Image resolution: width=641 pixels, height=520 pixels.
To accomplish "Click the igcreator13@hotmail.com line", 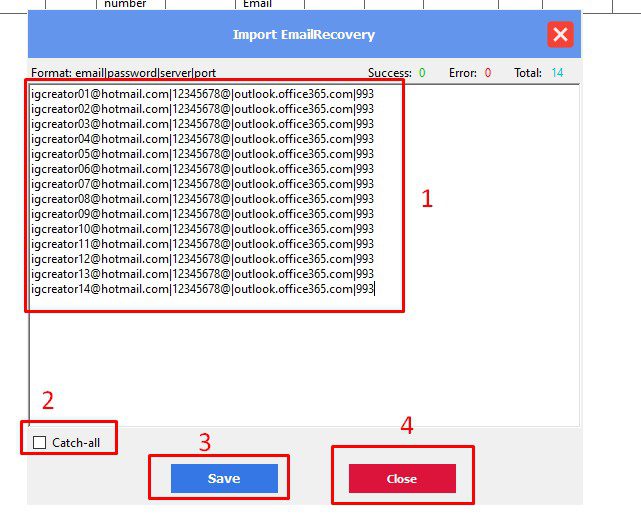I will (x=202, y=274).
